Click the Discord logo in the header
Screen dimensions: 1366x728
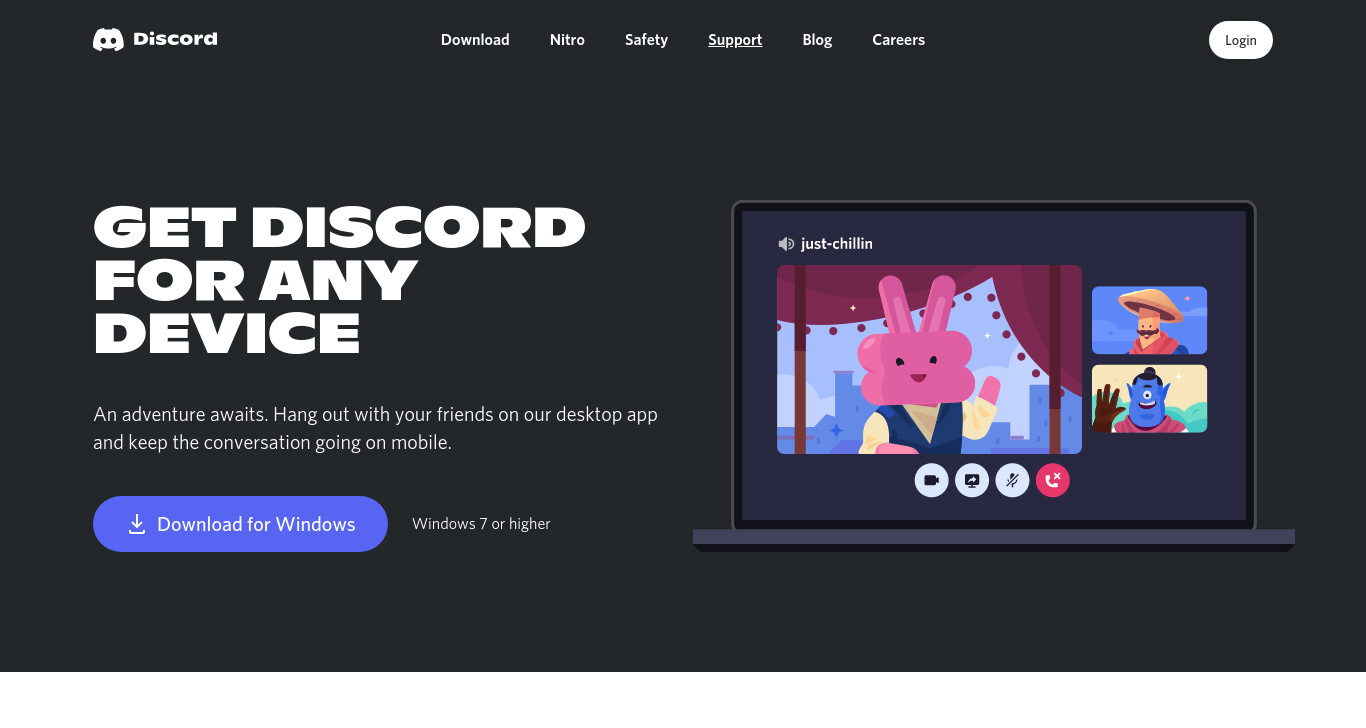155,39
